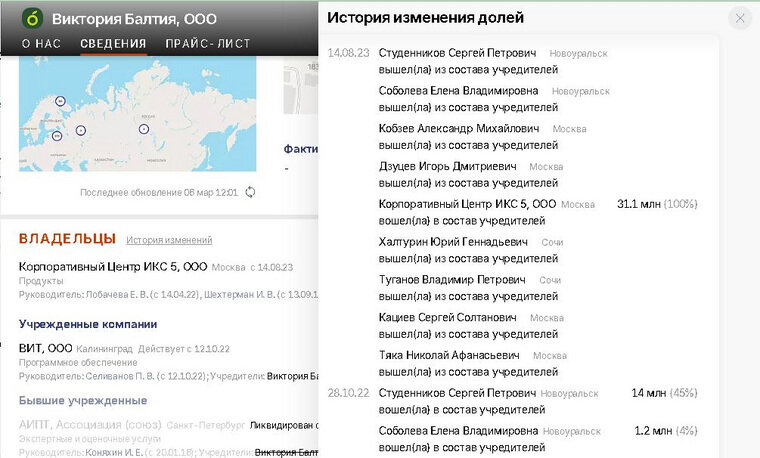Select Студенников Сергей Петрович dated 14.08.23
Viewport: 760px width, 458px height.
tap(458, 53)
